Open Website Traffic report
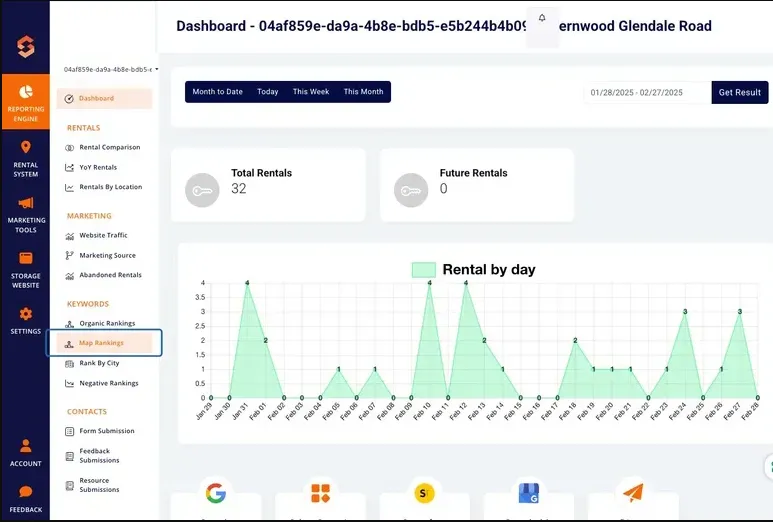This screenshot has width=773, height=522. point(105,236)
